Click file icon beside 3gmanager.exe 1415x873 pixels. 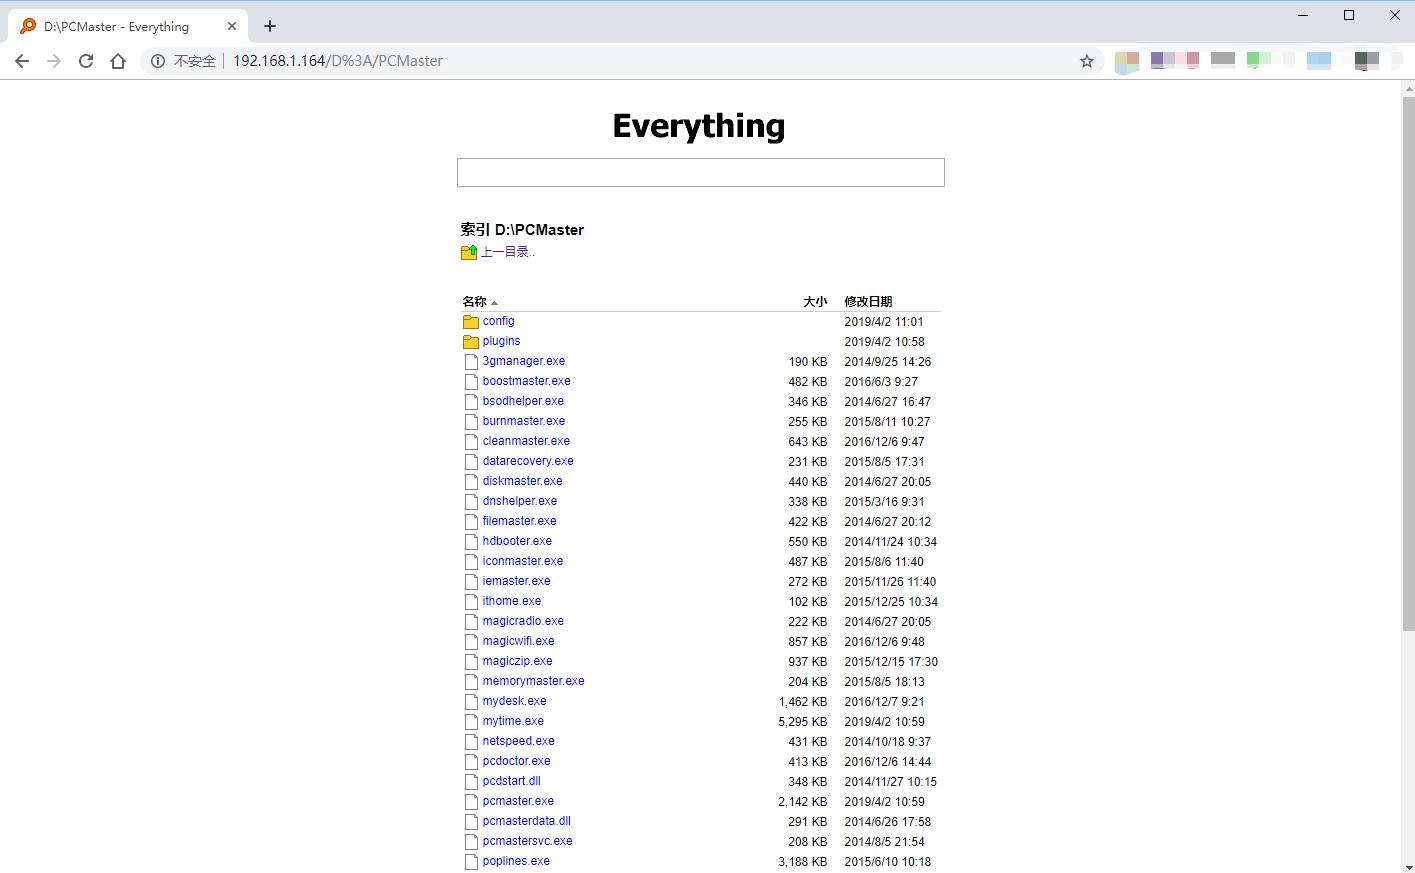tap(471, 361)
